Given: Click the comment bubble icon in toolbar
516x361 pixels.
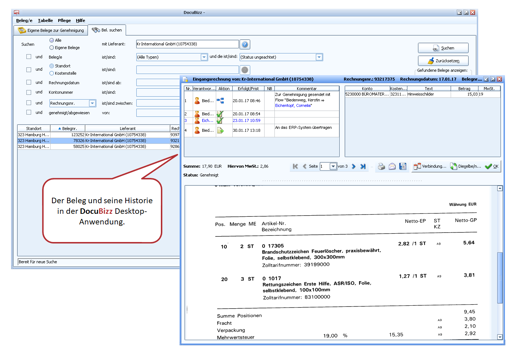Looking at the screenshot, I should [392, 166].
